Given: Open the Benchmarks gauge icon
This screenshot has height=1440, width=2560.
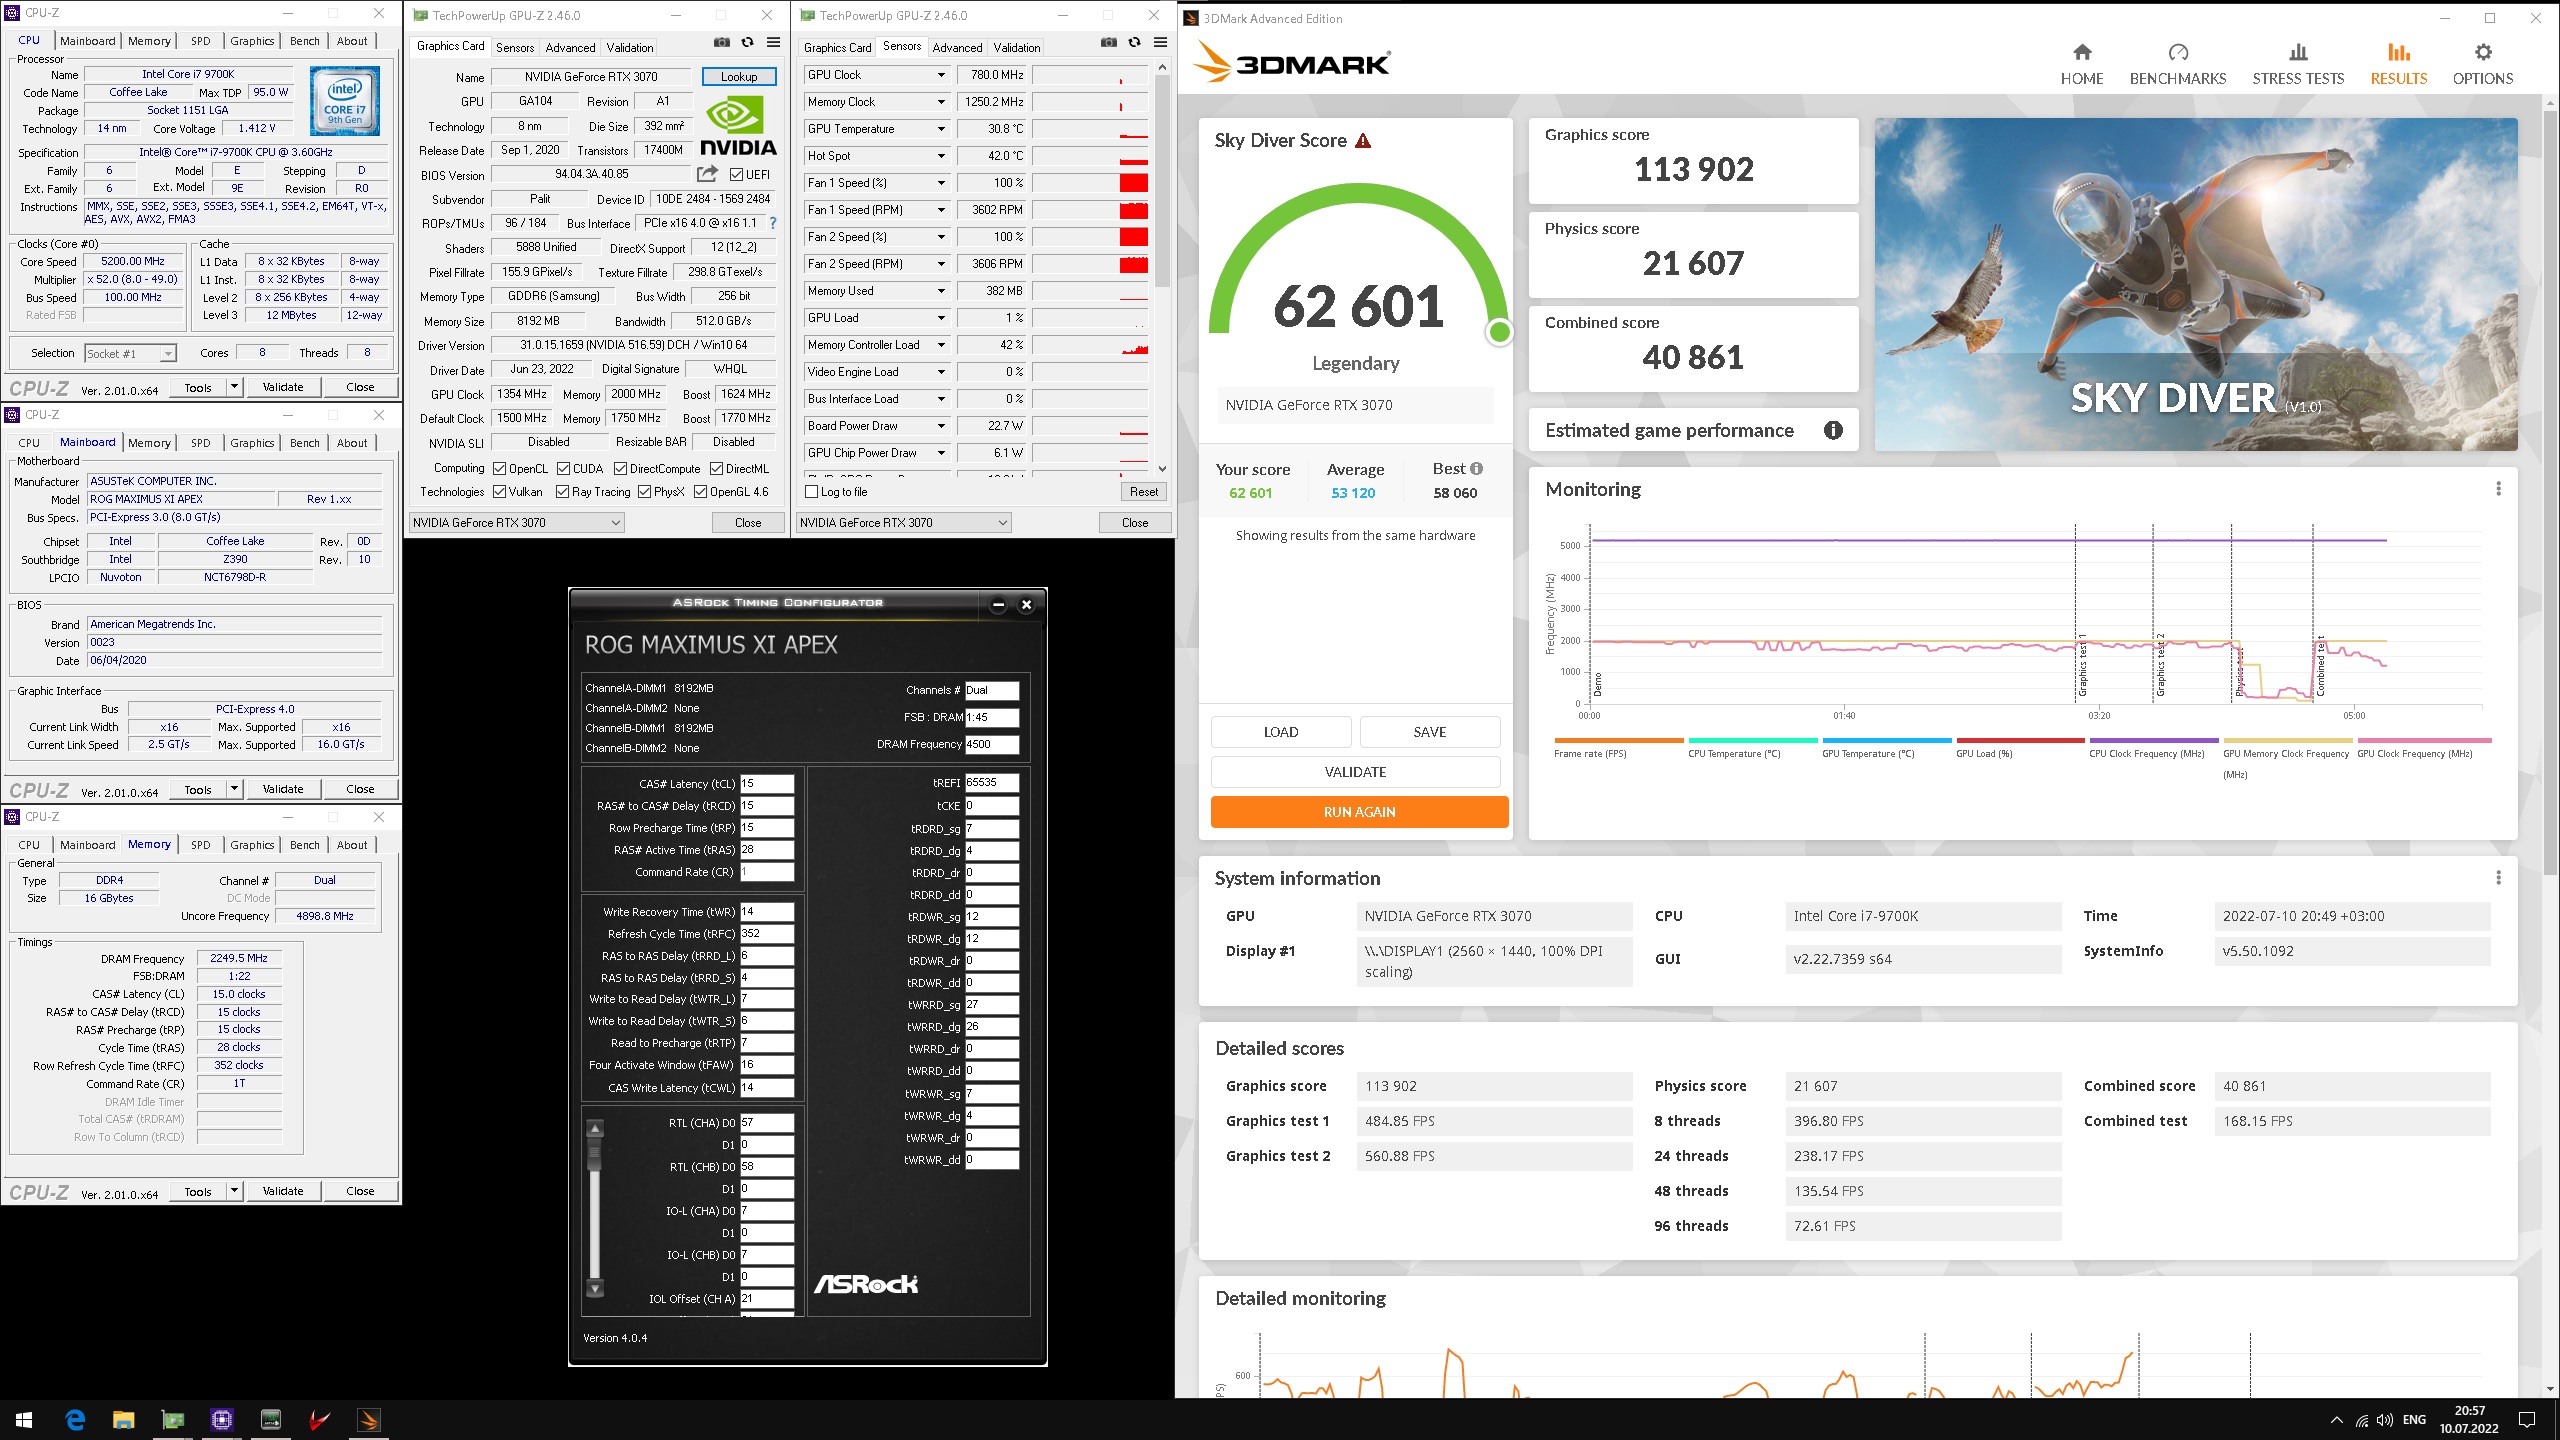Looking at the screenshot, I should [x=2178, y=52].
